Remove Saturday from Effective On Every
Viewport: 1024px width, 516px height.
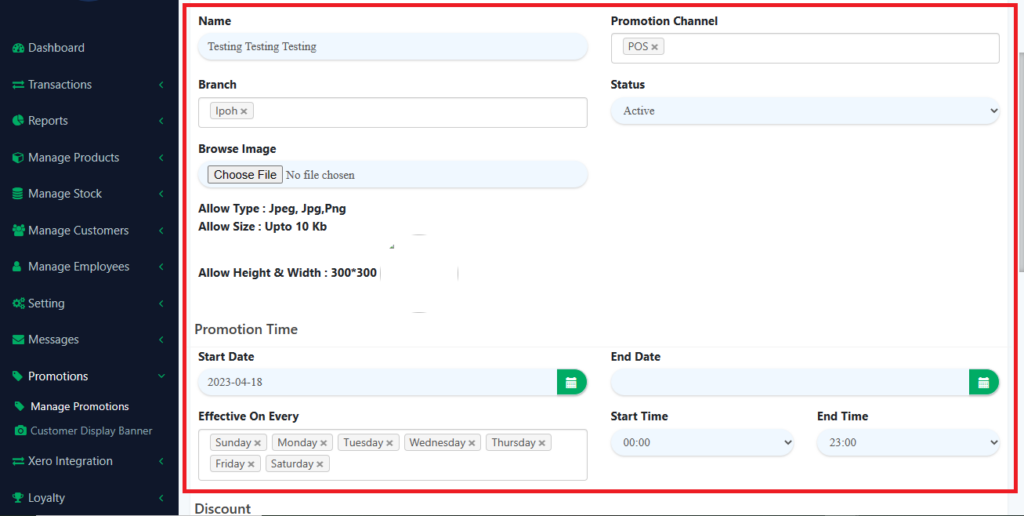point(320,464)
